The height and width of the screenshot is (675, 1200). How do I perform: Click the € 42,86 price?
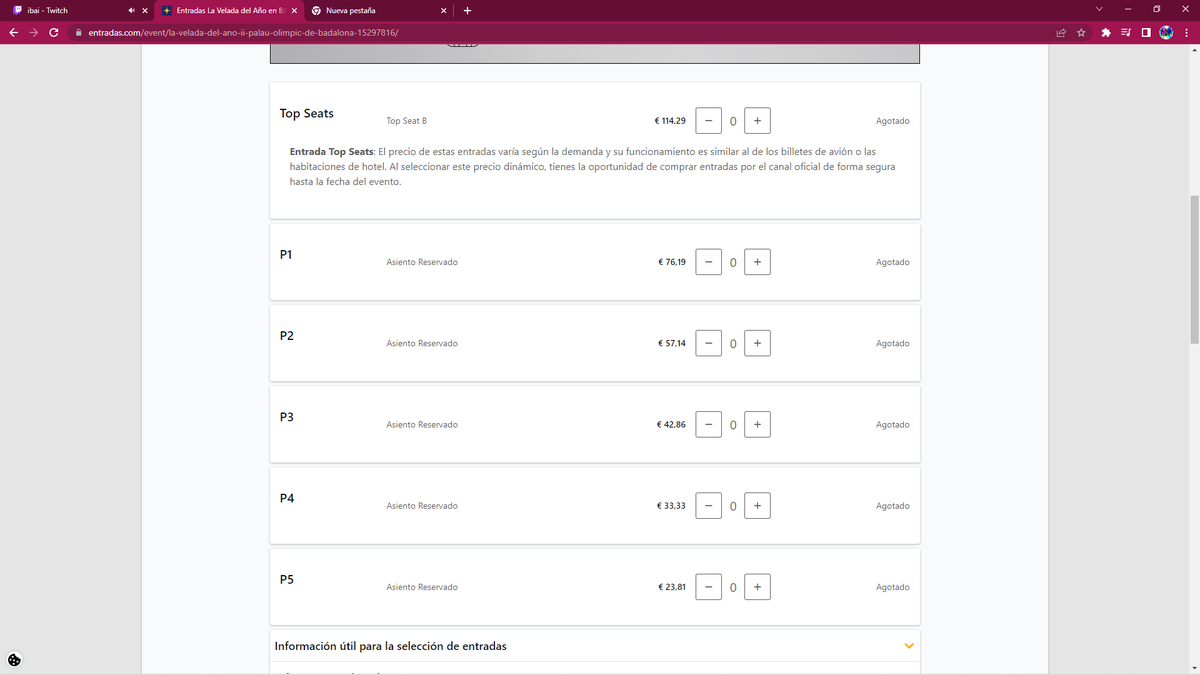click(x=672, y=425)
